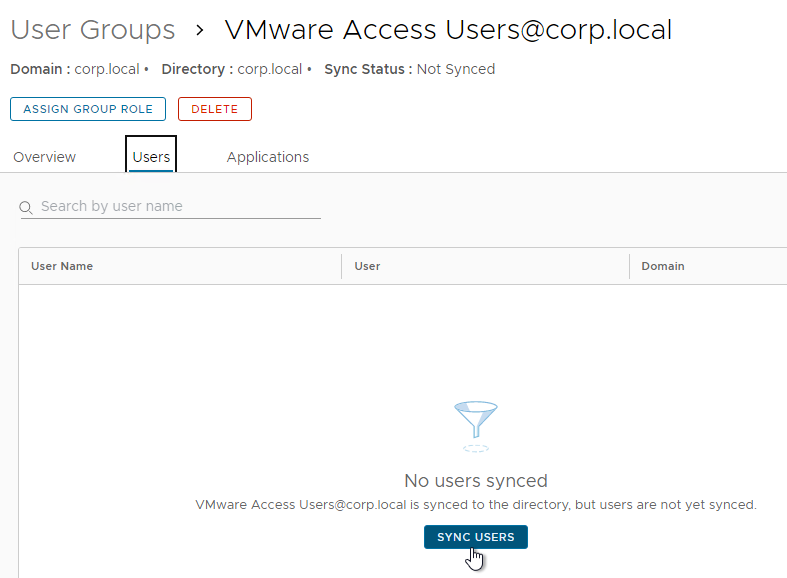
Task: Click the Assign Group Role button
Action: click(88, 109)
